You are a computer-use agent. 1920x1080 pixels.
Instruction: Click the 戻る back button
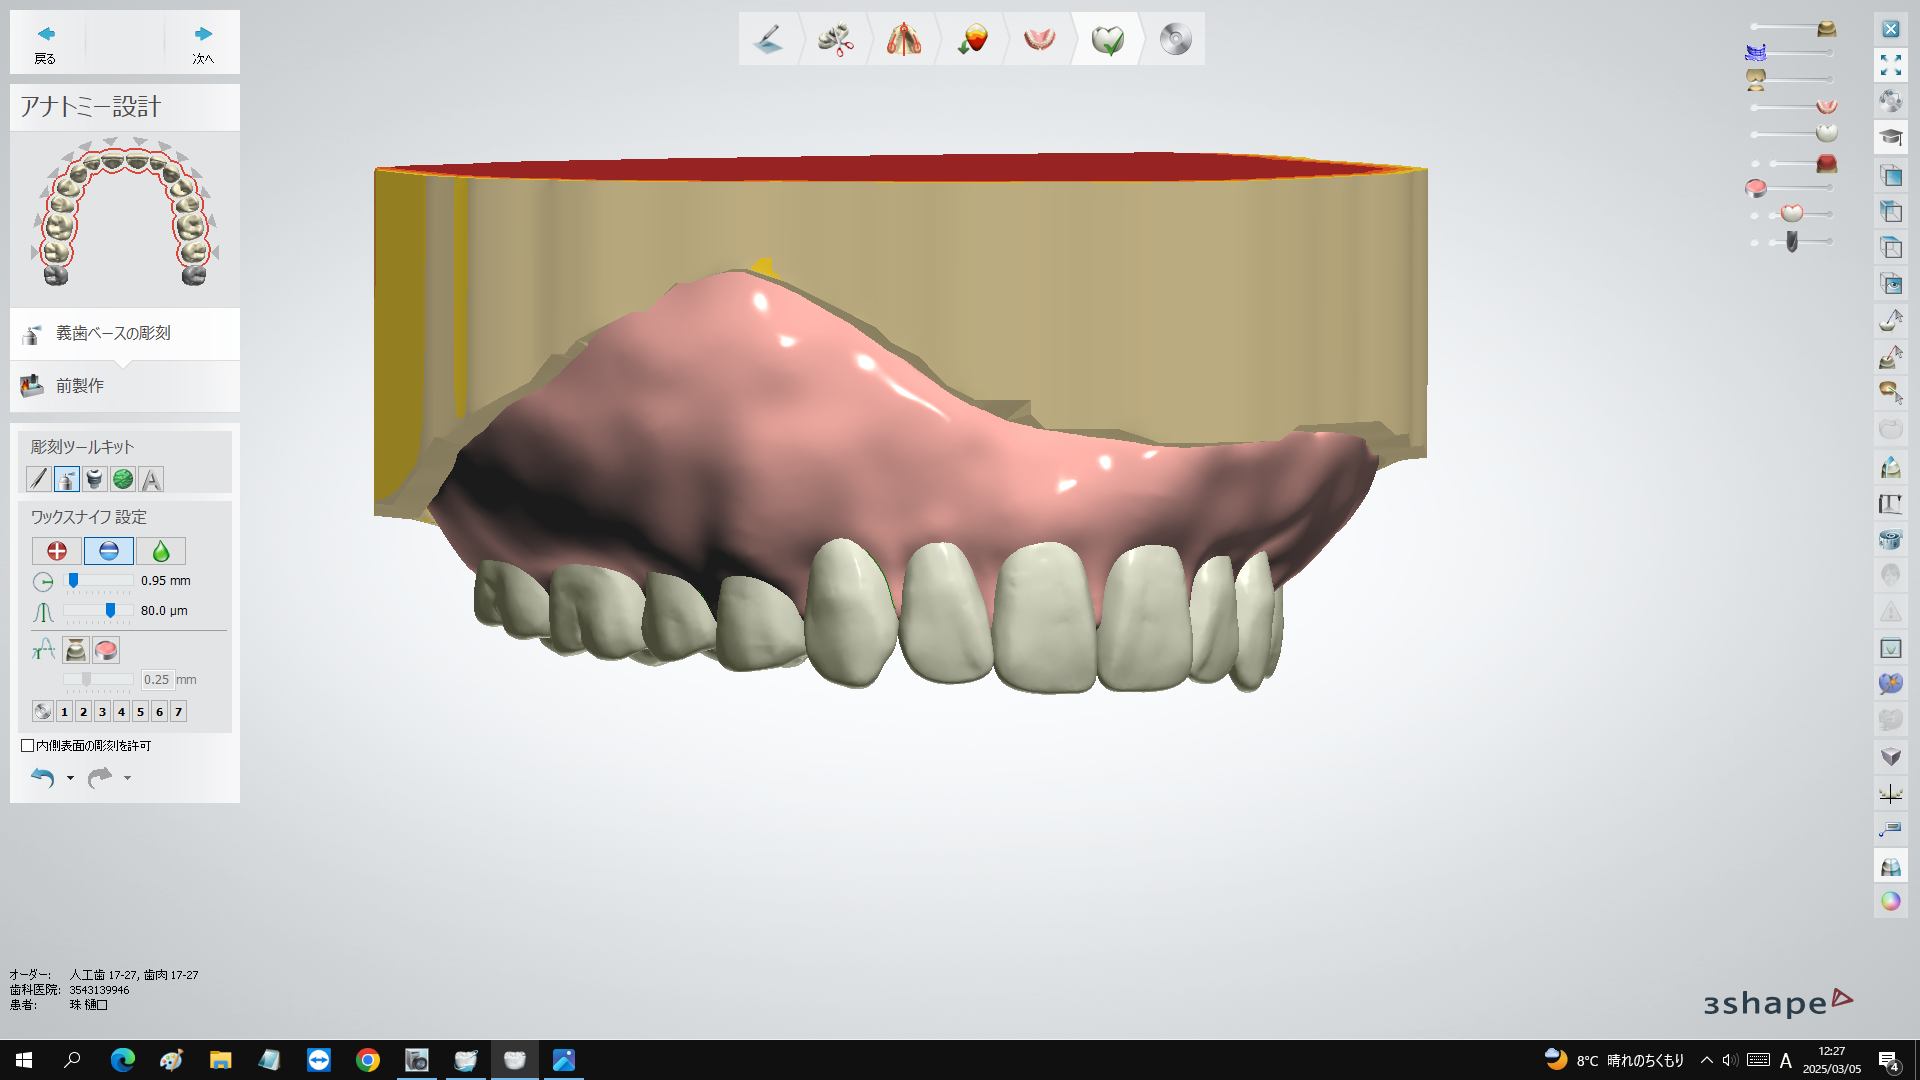[45, 43]
